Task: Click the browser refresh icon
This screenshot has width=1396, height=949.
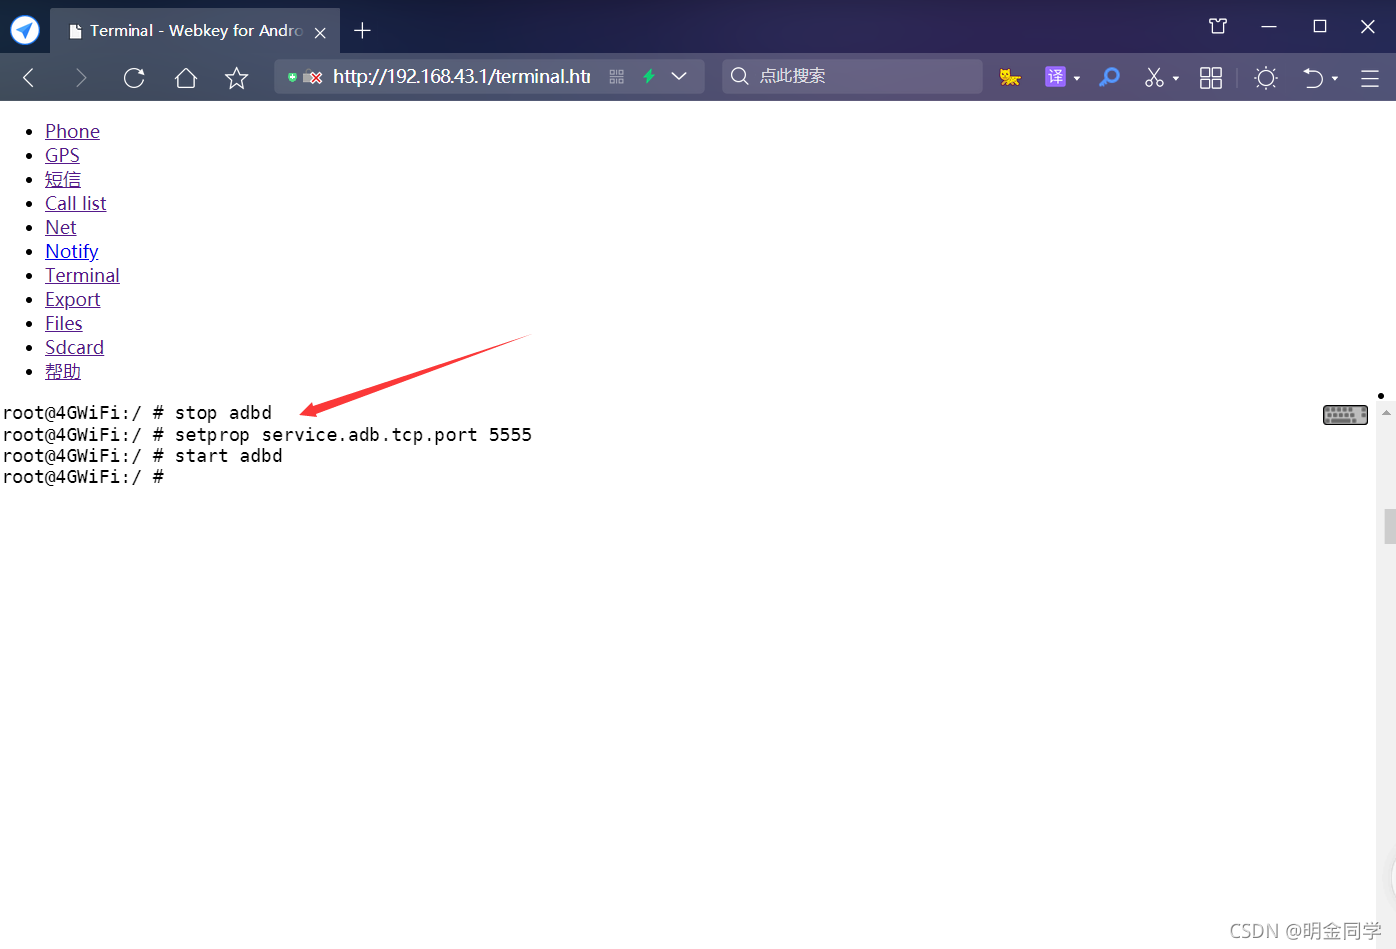Action: [x=134, y=77]
